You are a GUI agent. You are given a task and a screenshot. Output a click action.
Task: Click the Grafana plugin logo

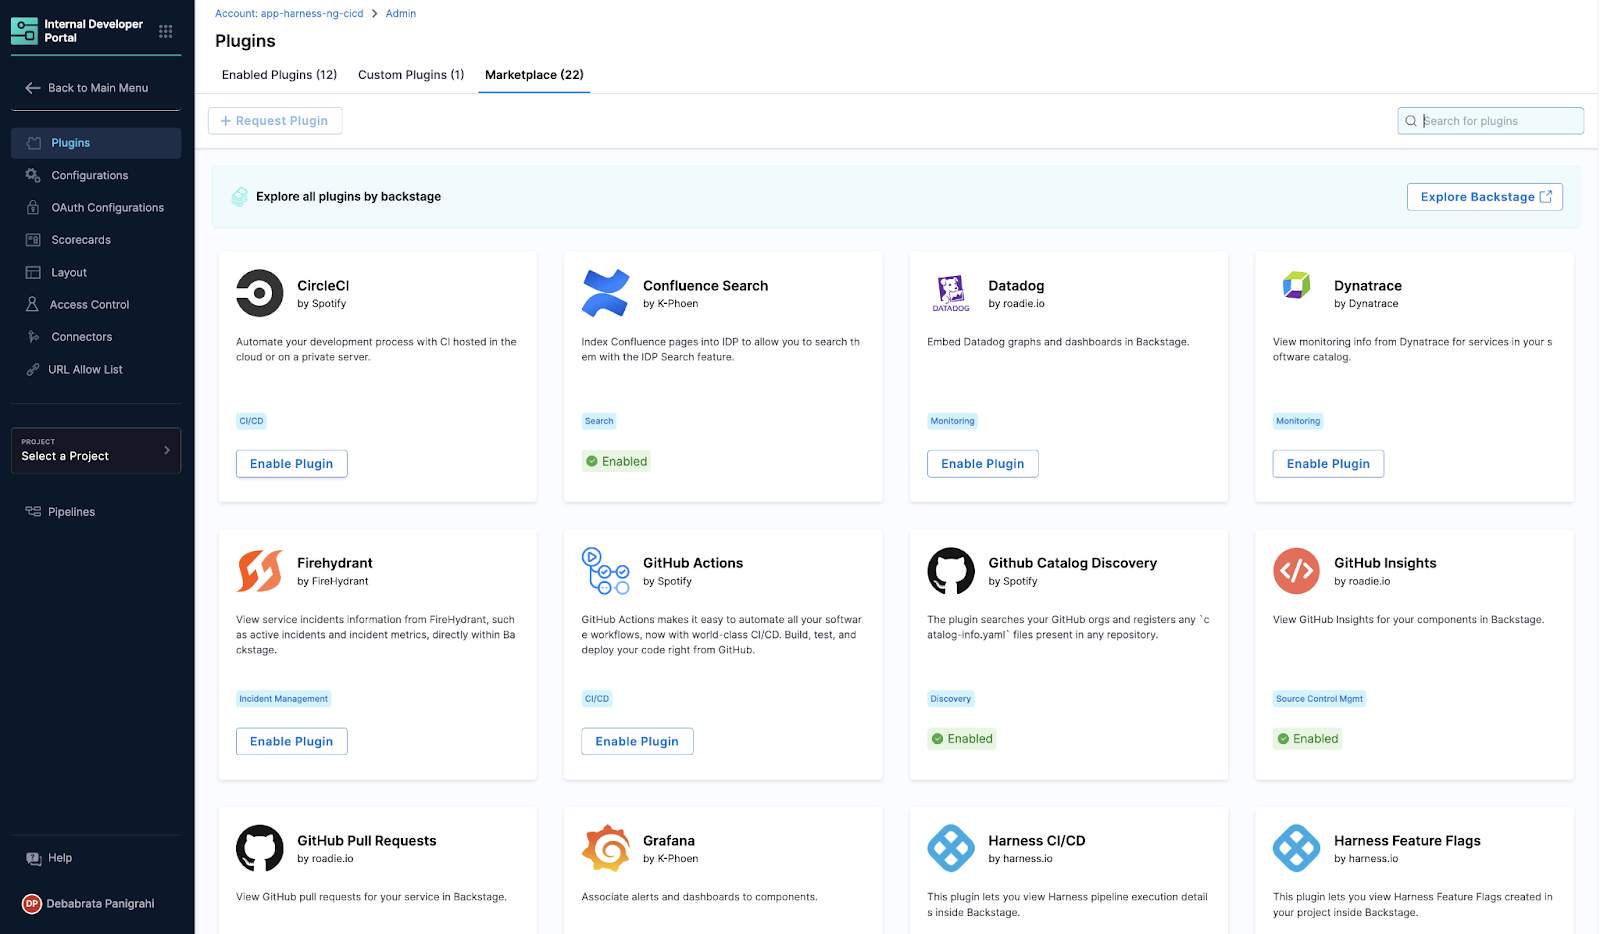click(605, 848)
